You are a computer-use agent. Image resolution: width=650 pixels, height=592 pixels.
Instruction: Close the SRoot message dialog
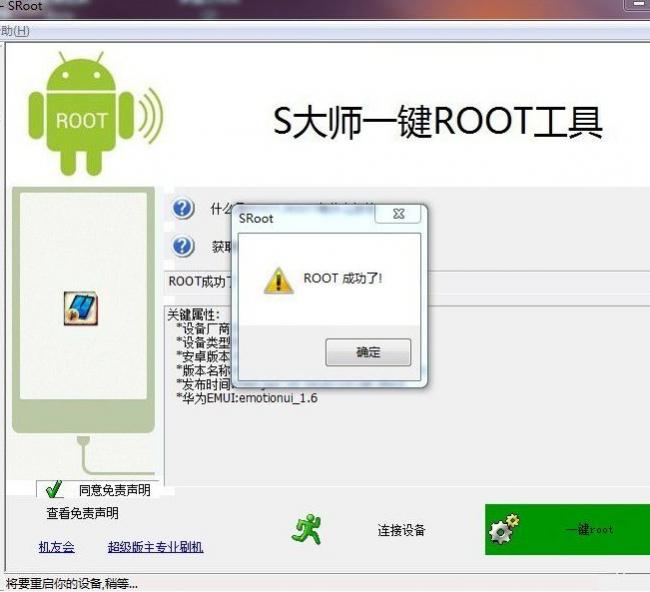click(x=398, y=214)
